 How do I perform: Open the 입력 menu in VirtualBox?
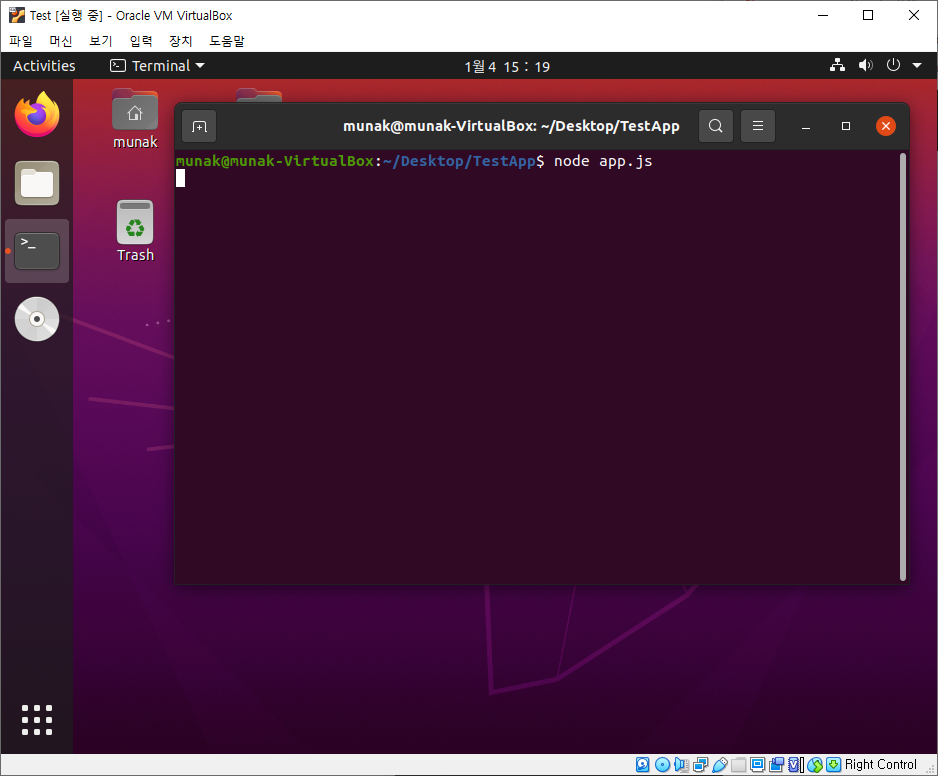141,41
